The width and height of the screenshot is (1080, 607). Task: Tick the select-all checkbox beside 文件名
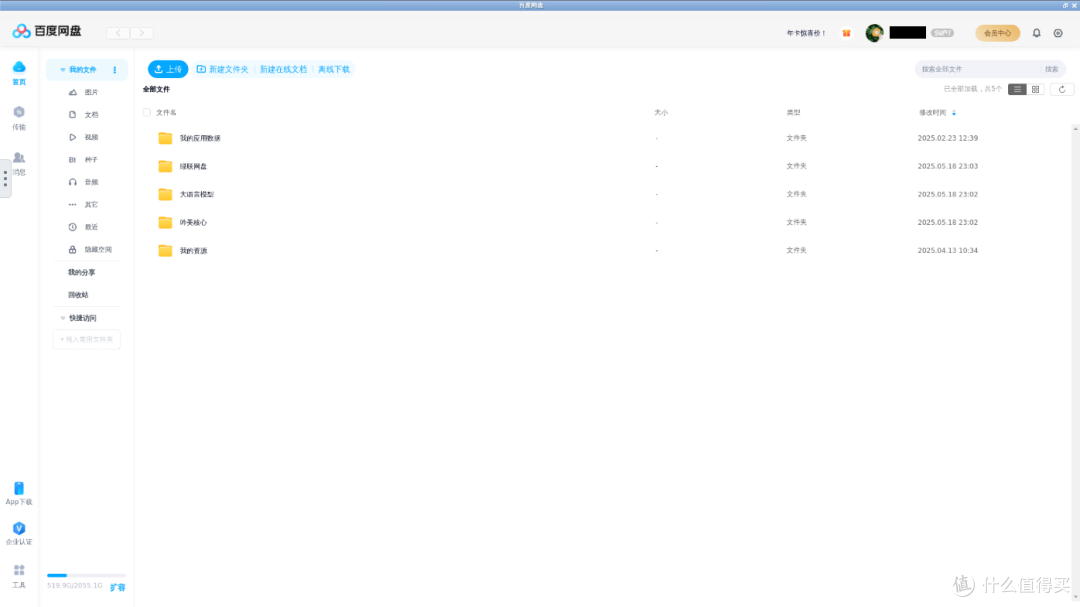[x=147, y=112]
